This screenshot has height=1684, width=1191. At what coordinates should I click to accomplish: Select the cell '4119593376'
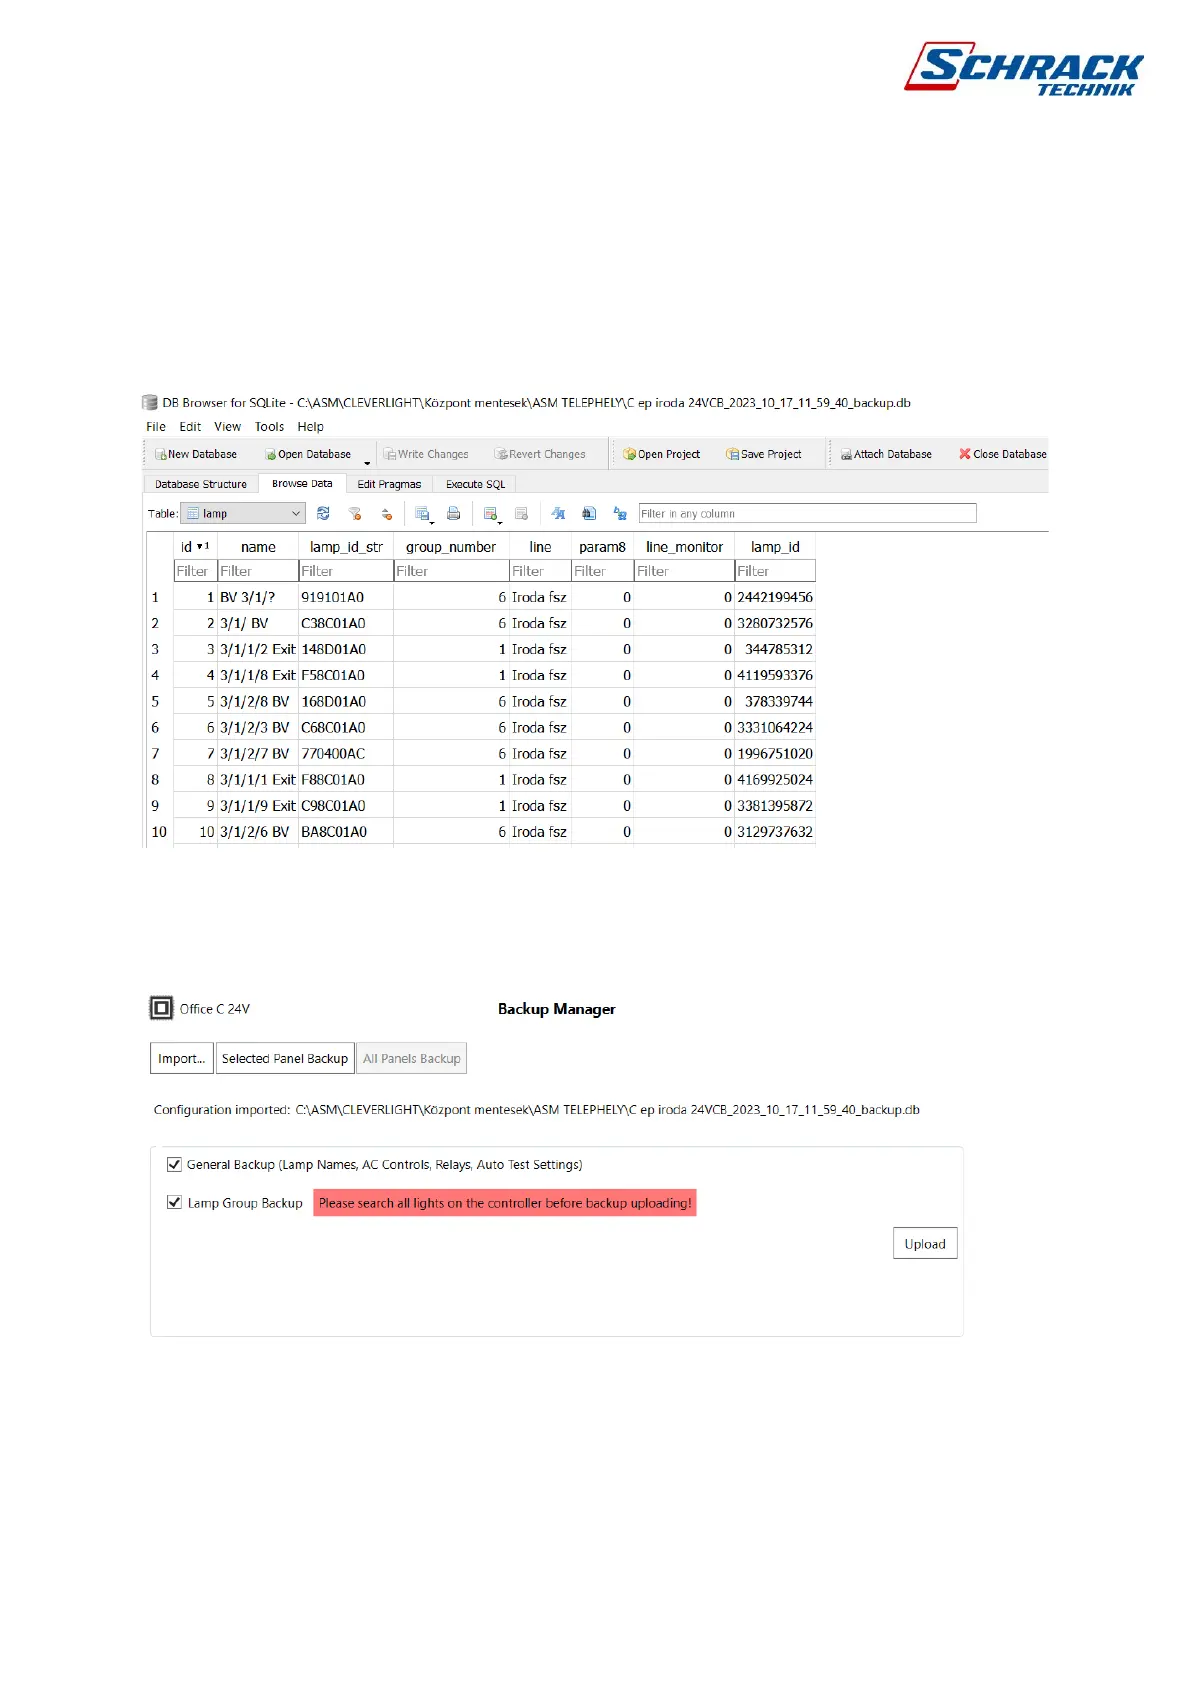[775, 675]
